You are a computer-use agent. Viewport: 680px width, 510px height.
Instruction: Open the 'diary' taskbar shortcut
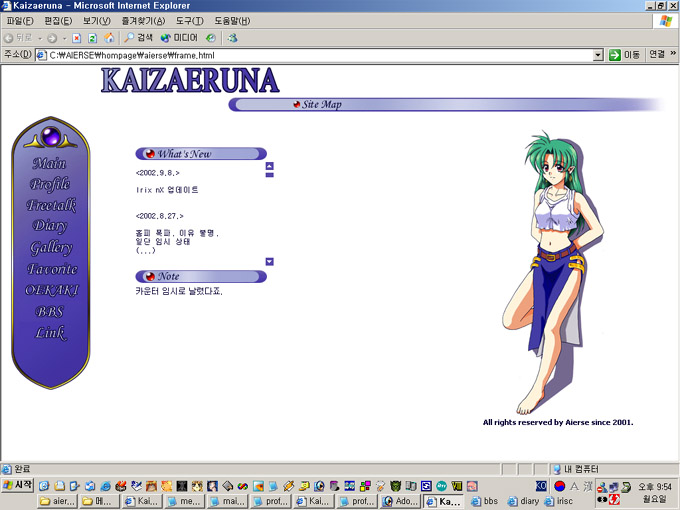(x=523, y=501)
